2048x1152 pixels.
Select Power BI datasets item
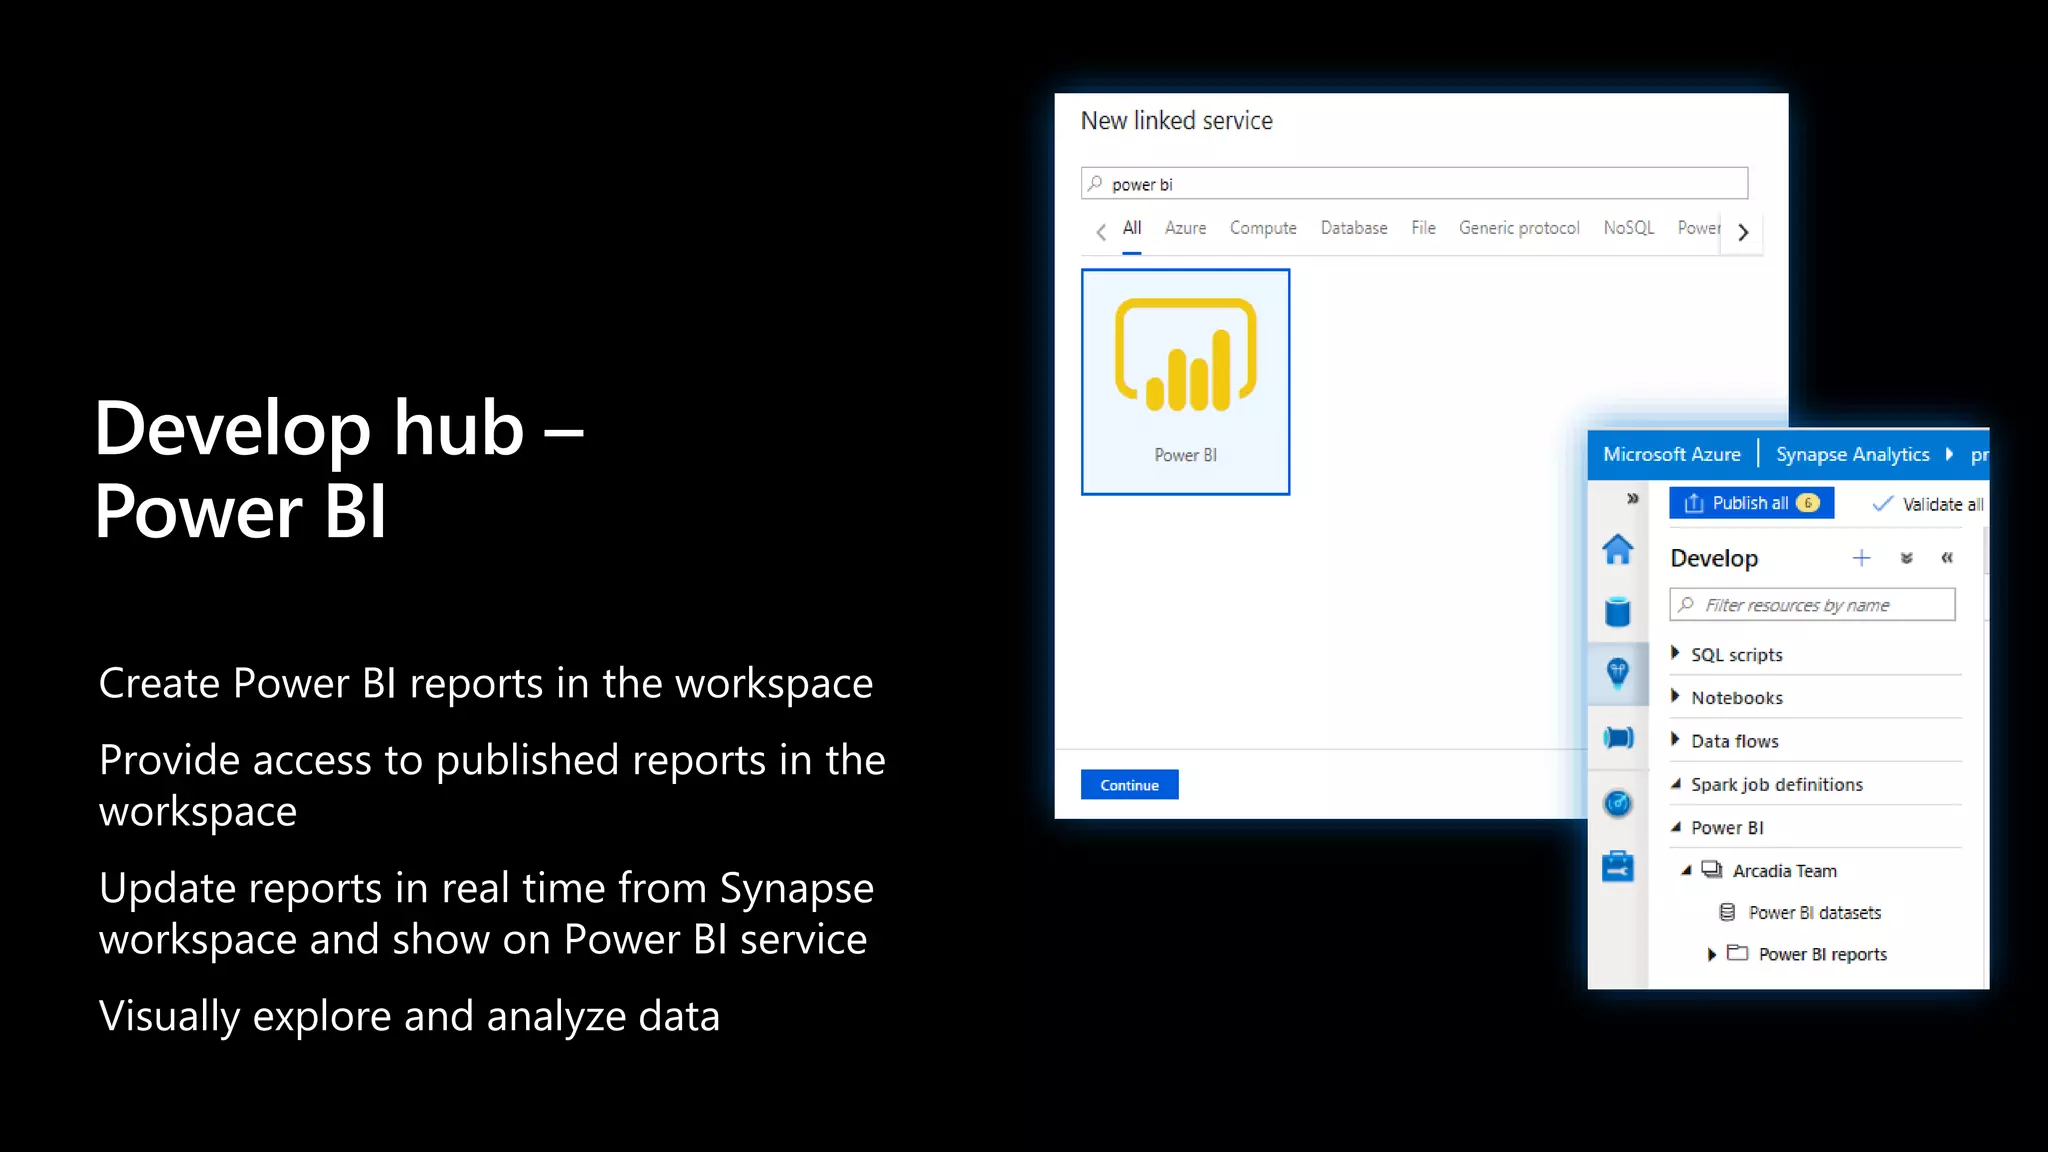click(x=1814, y=912)
